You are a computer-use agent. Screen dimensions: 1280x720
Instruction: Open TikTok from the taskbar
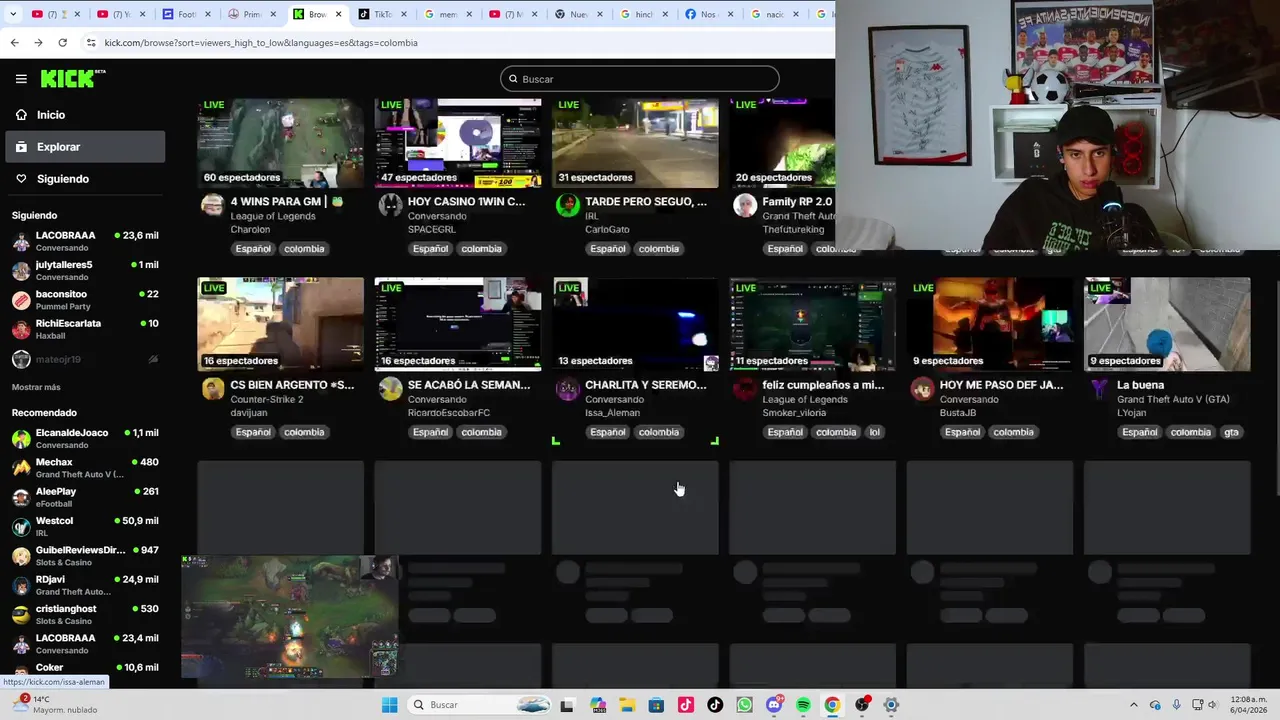(x=715, y=705)
